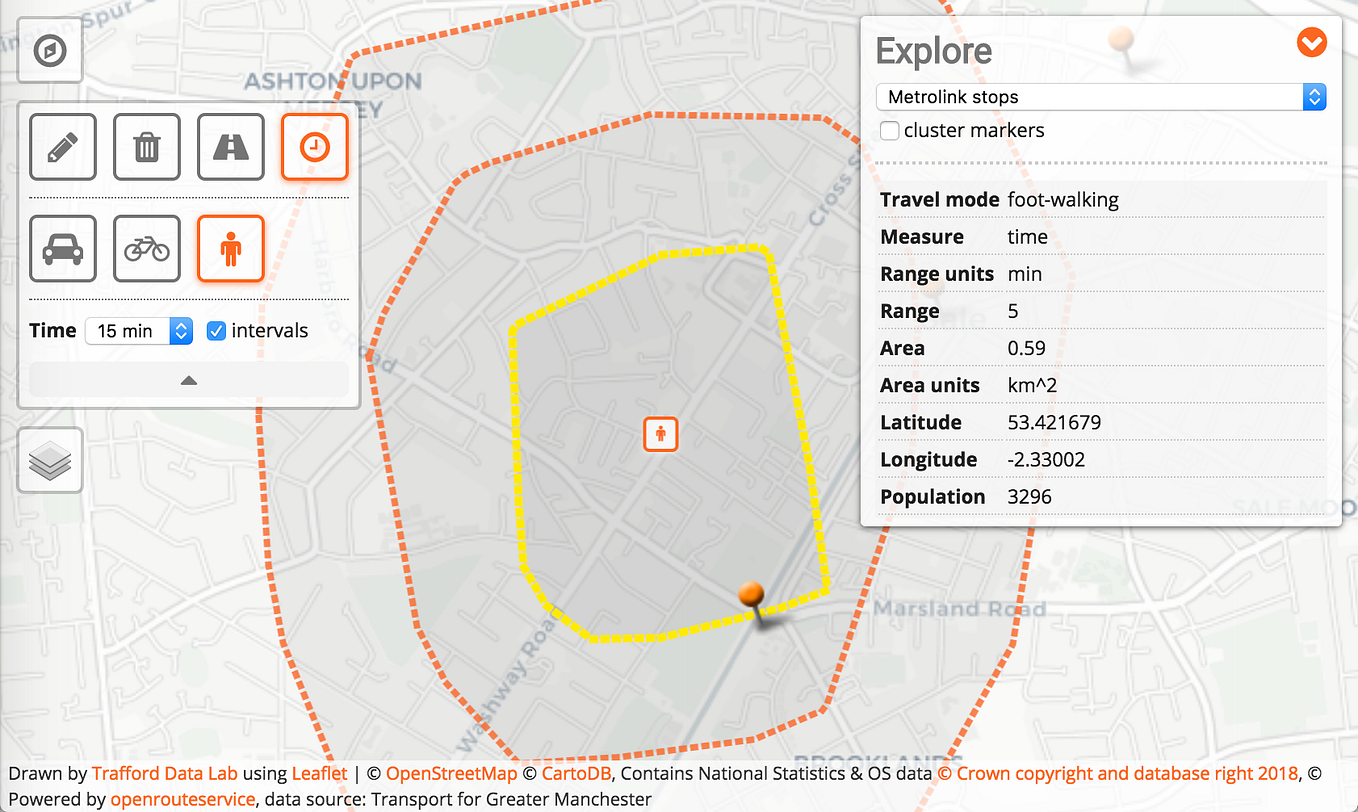Open the Time dropdown showing 15 min
This screenshot has width=1358, height=812.
pos(138,330)
